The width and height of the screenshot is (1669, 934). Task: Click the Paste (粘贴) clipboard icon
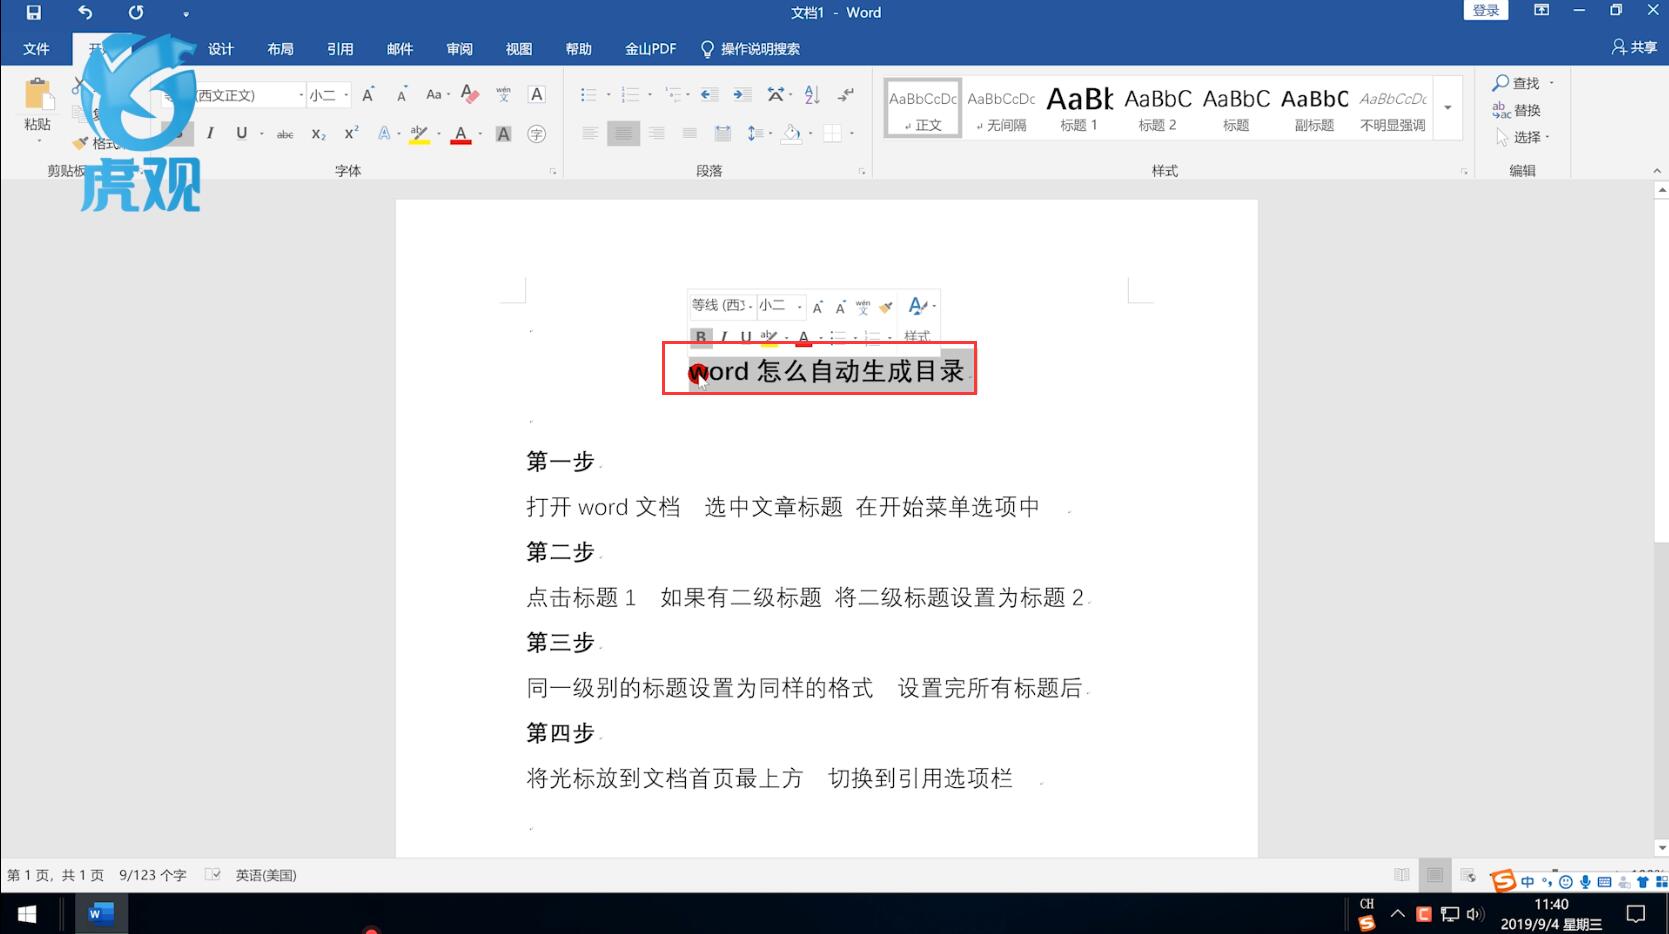tap(38, 94)
